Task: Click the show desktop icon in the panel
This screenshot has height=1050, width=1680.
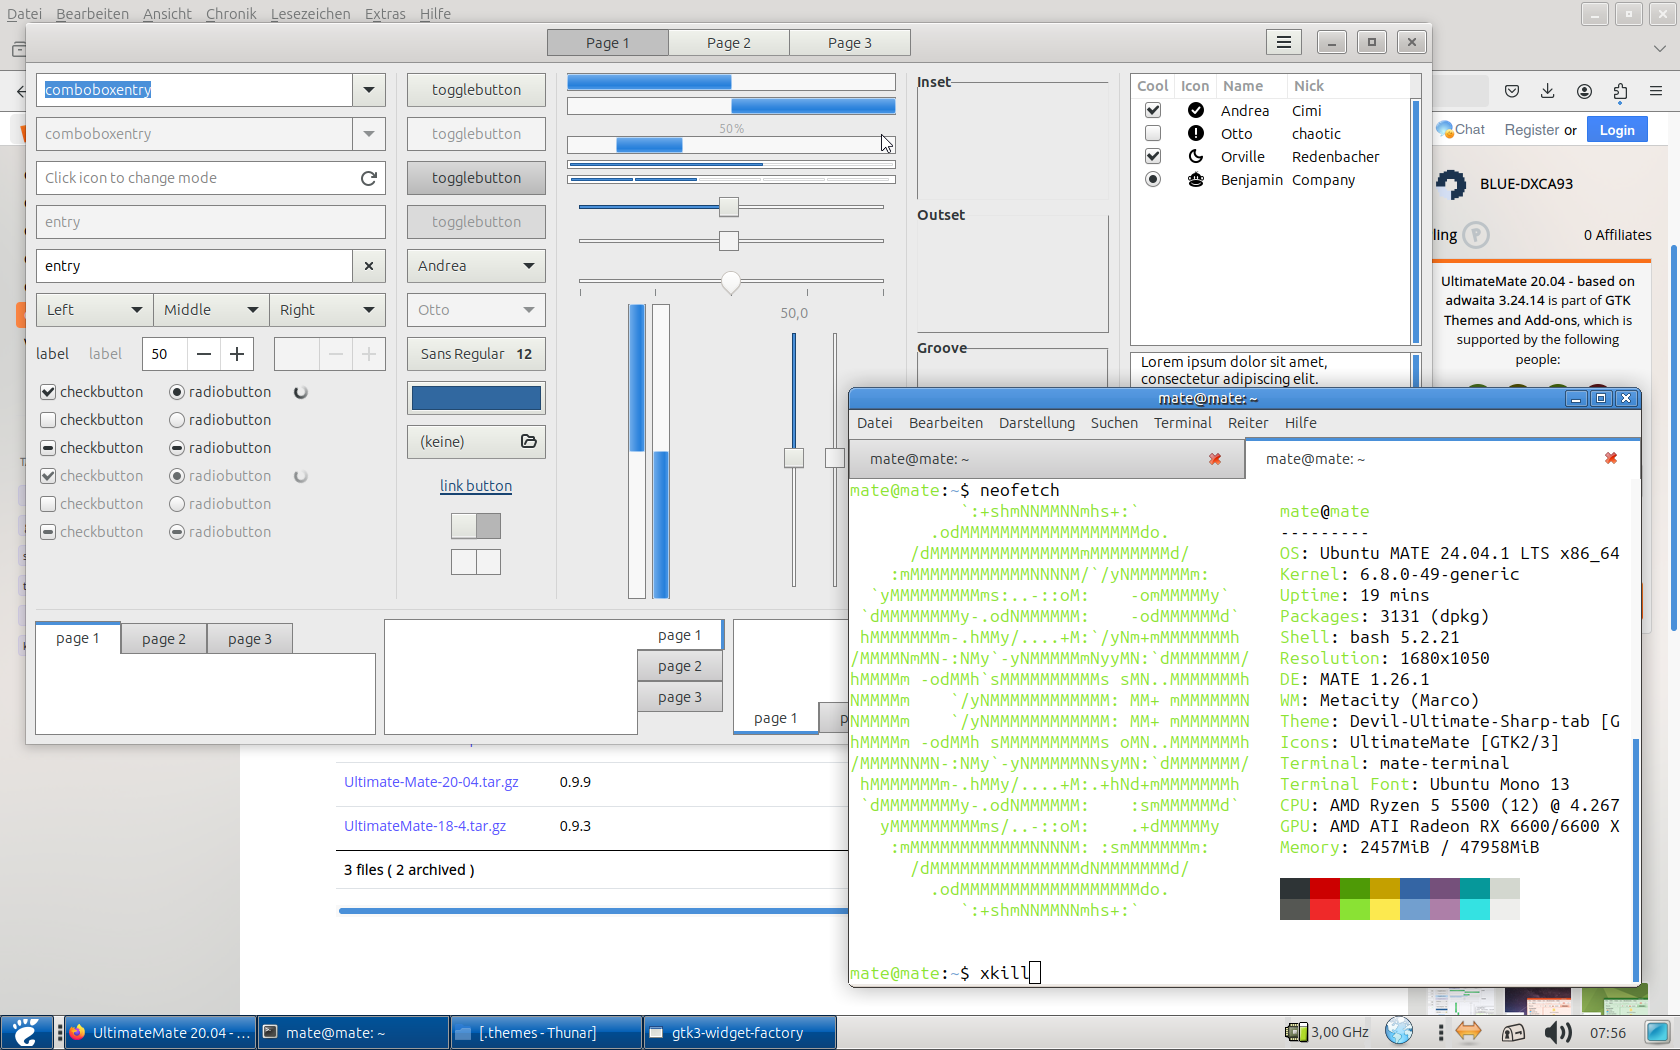Action: coord(1657,1032)
